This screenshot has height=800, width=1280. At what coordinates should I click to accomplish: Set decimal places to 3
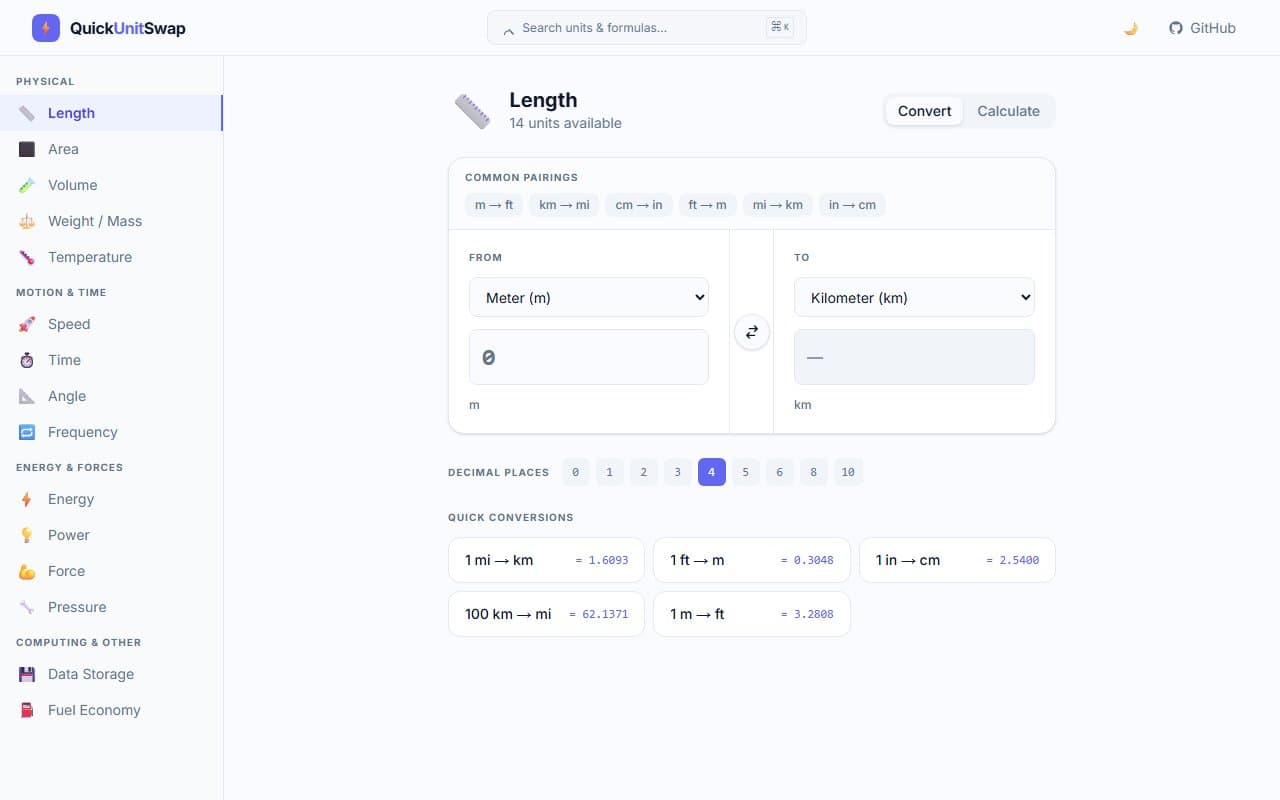[677, 472]
